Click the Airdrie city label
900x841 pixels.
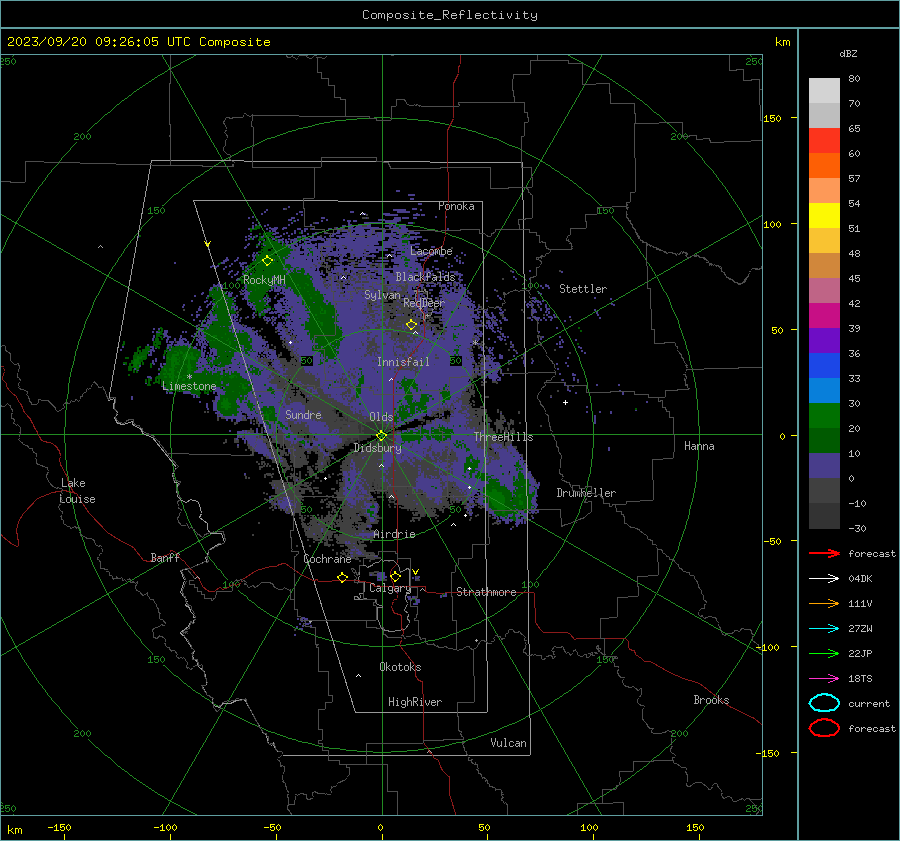coord(394,534)
